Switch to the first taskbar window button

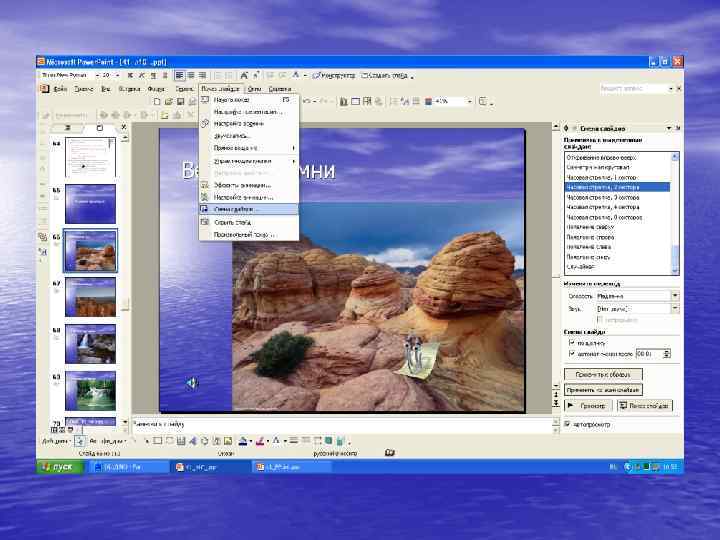point(127,467)
